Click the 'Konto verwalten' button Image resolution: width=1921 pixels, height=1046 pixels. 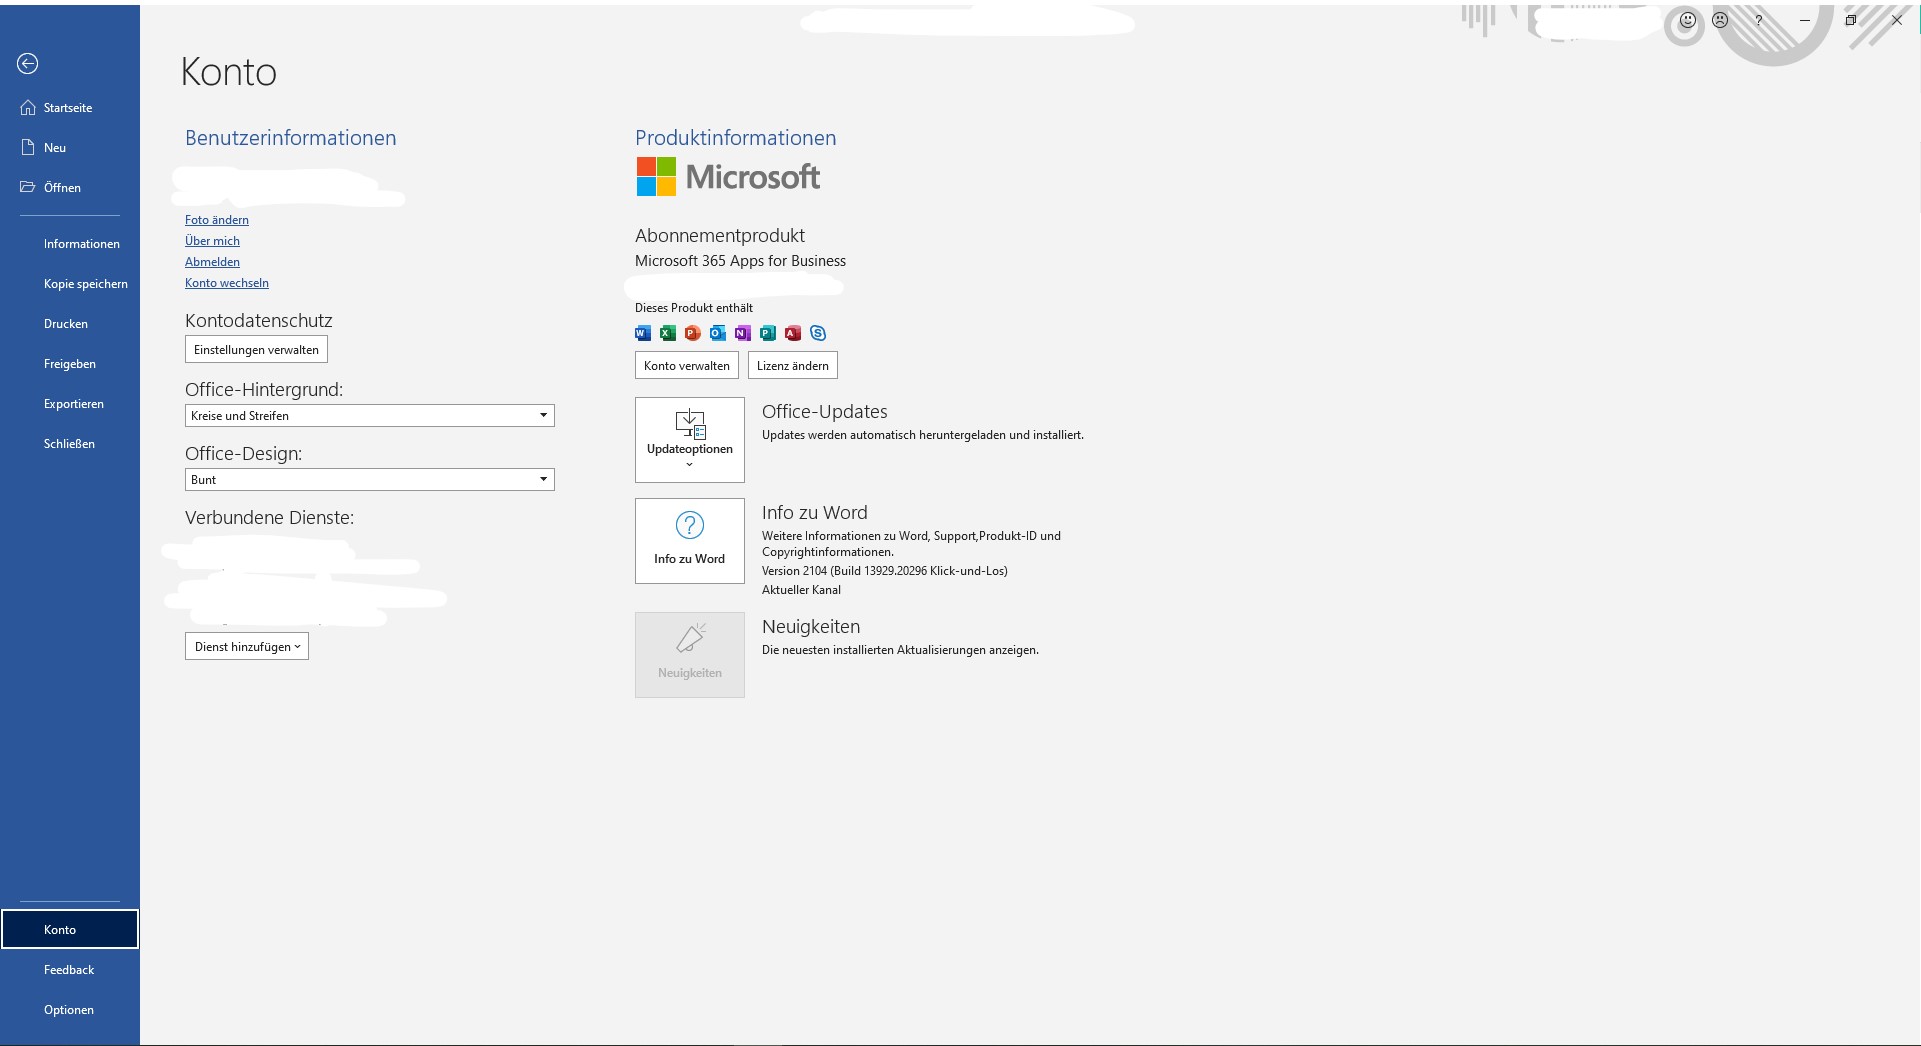686,365
